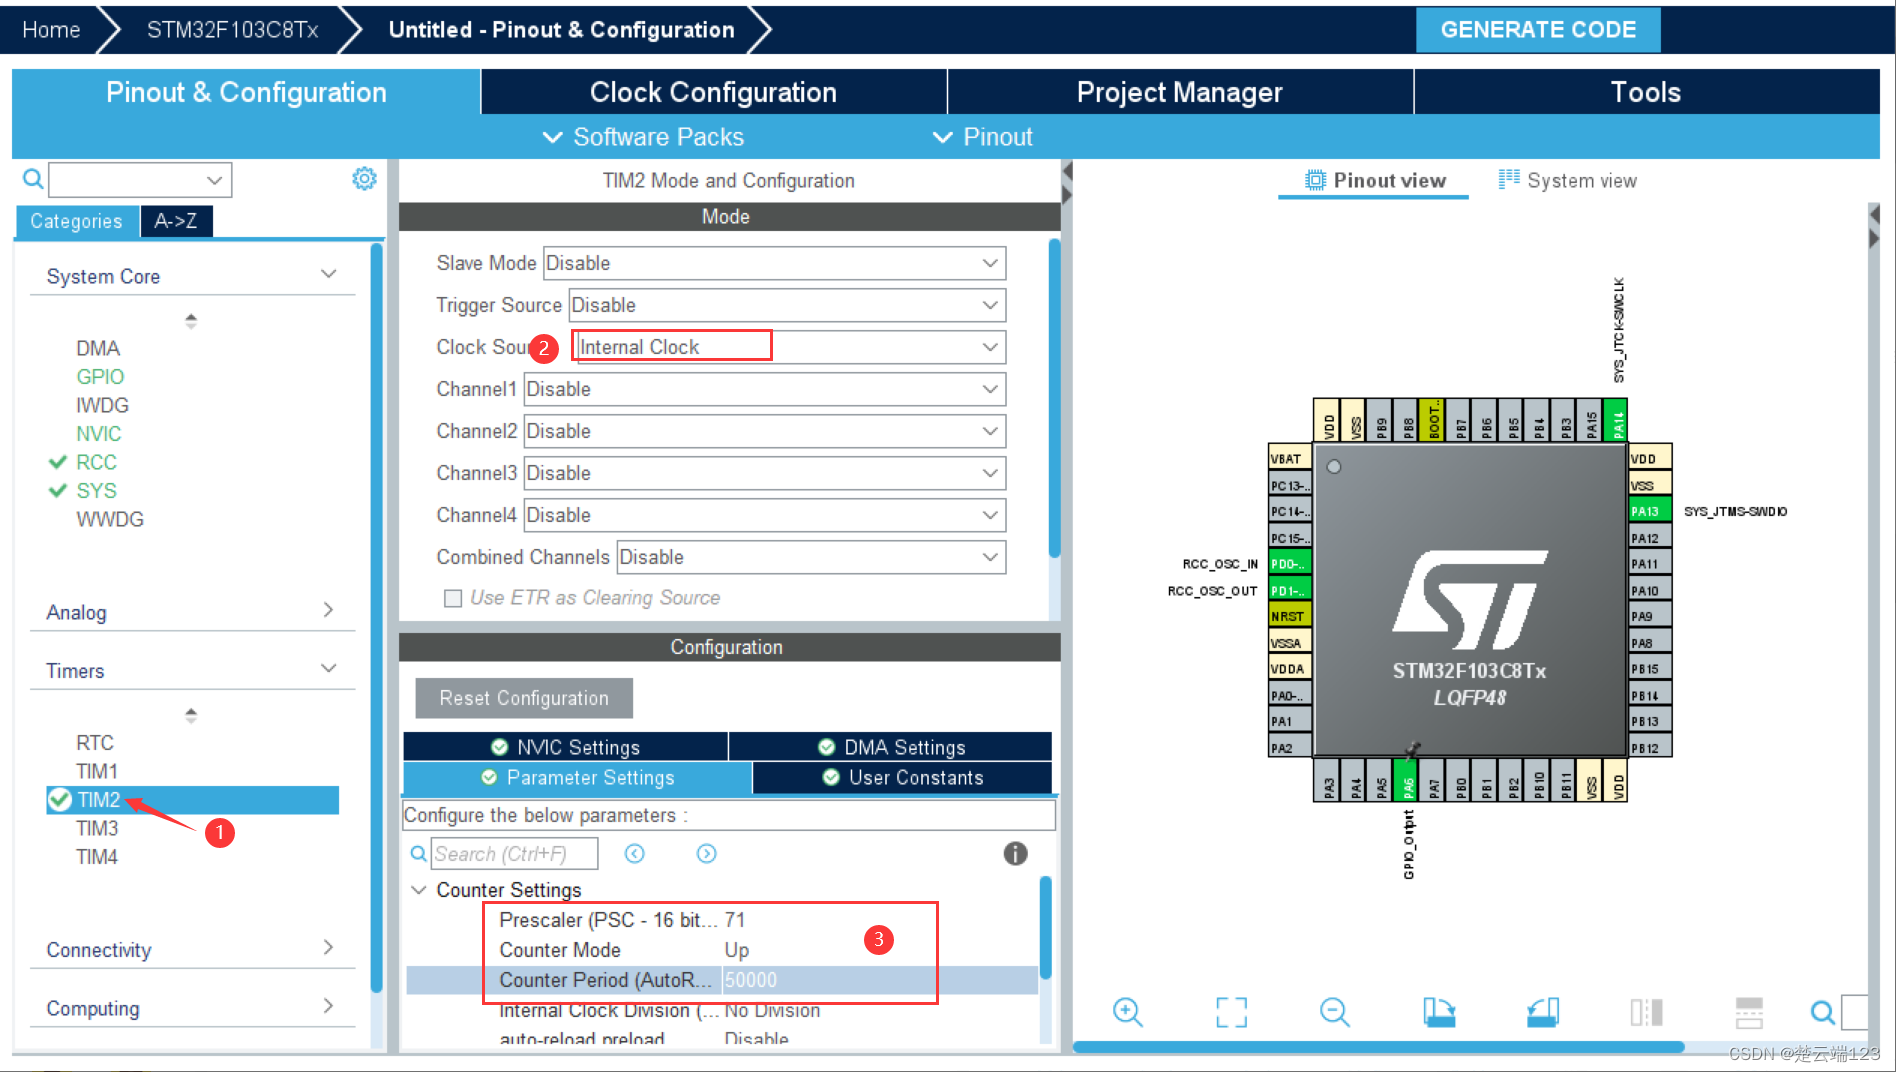
Task: Open the NVIC Settings tab
Action: pyautogui.click(x=565, y=747)
